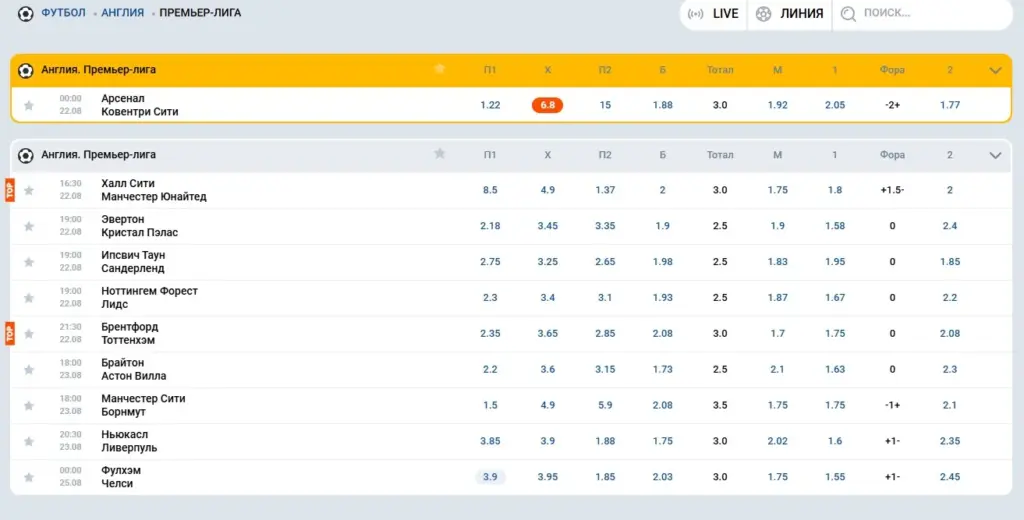Click the TOP badge on Брентфорд row
Viewport: 1024px width, 520px height.
10,334
